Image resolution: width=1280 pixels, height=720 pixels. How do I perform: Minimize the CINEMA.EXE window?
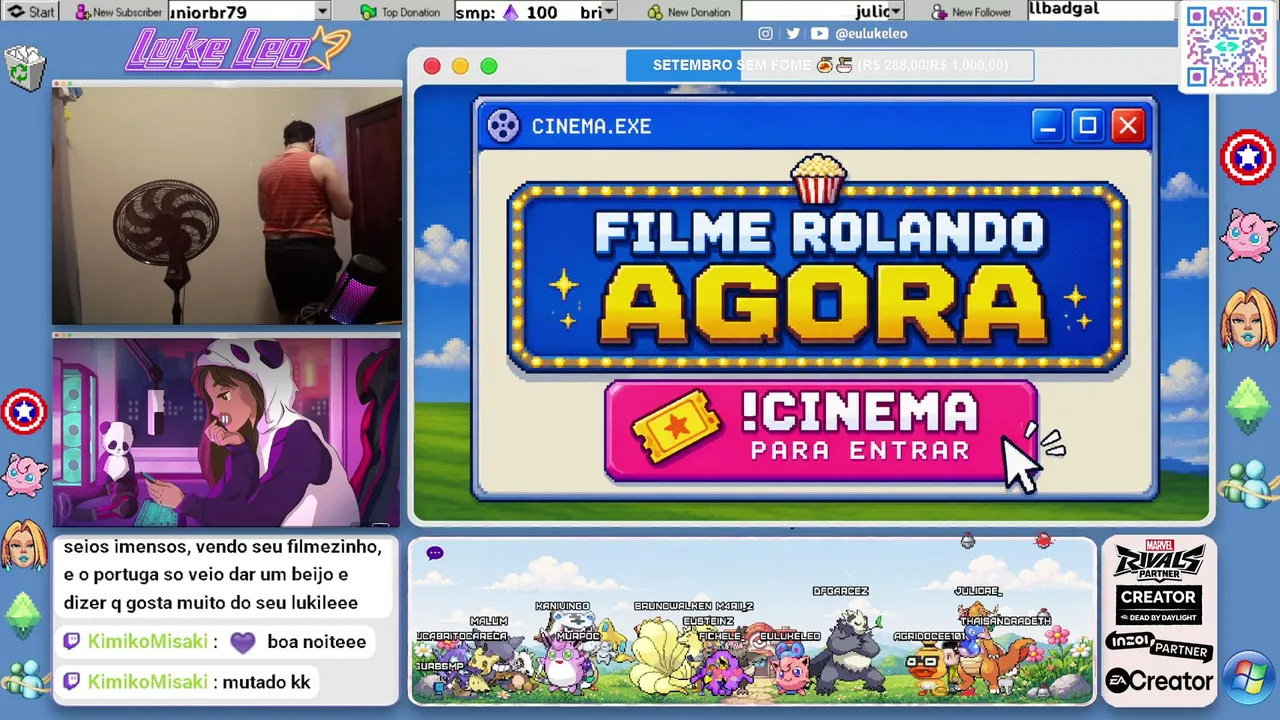(x=1047, y=126)
